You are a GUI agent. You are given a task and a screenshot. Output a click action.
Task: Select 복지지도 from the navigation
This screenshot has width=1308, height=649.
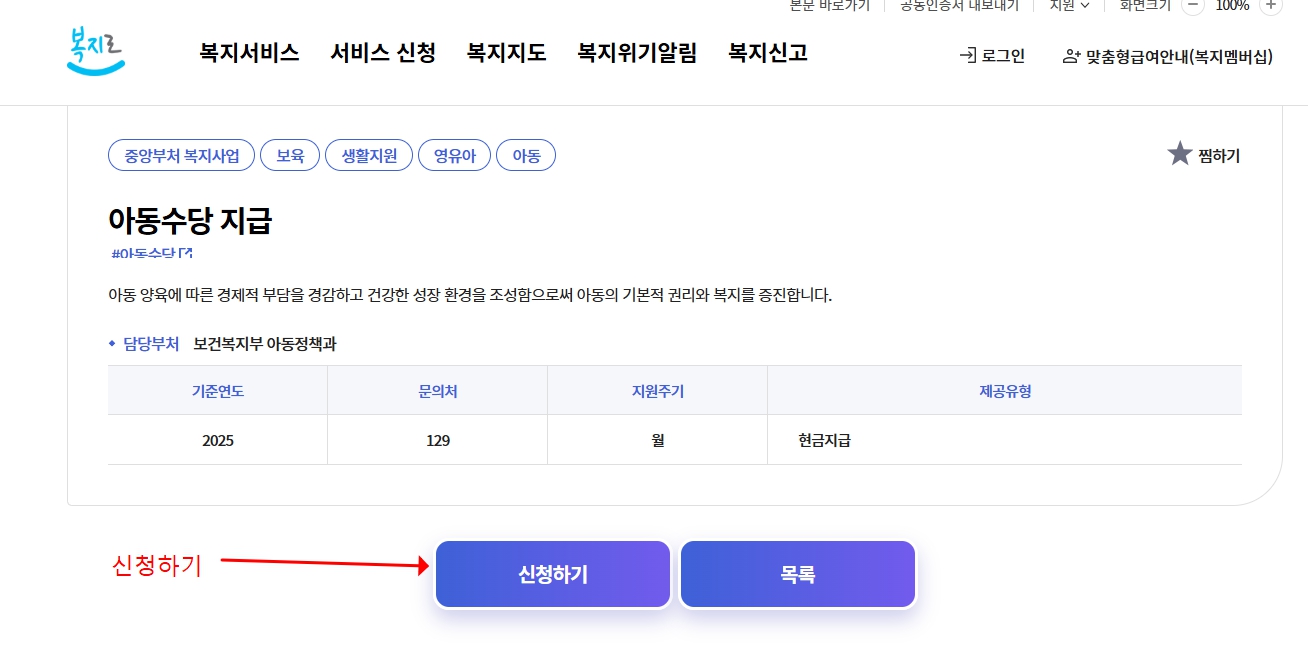tap(506, 53)
